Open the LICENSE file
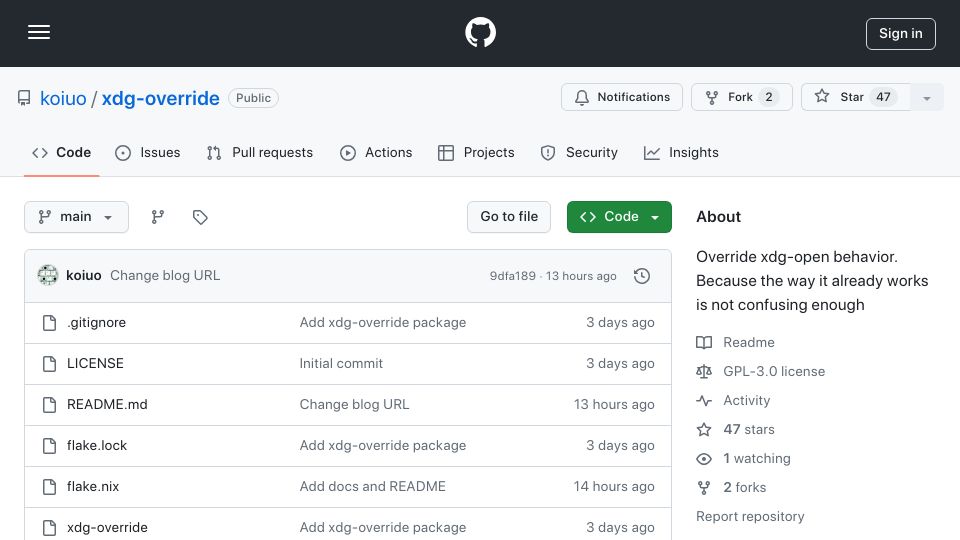Viewport: 960px width, 540px height. coord(96,364)
